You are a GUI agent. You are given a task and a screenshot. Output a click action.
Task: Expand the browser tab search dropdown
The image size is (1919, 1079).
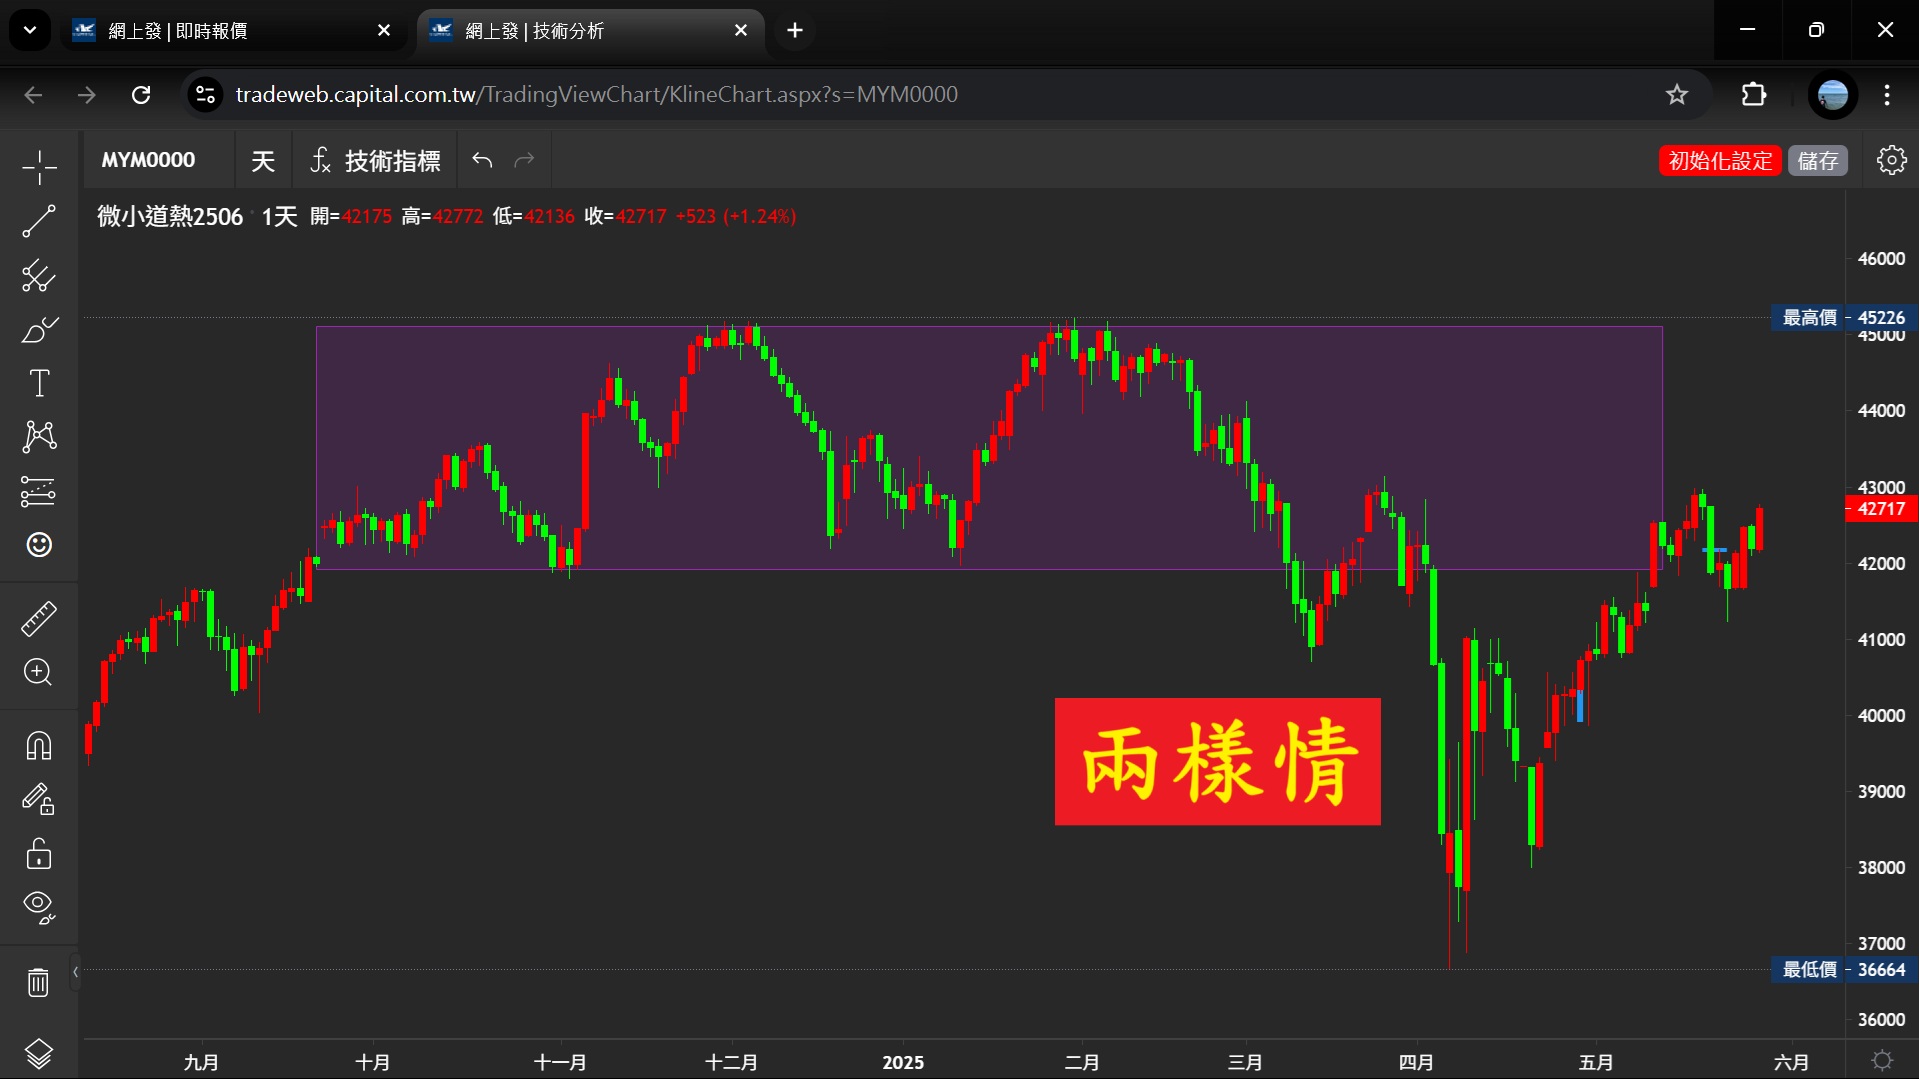tap(30, 30)
